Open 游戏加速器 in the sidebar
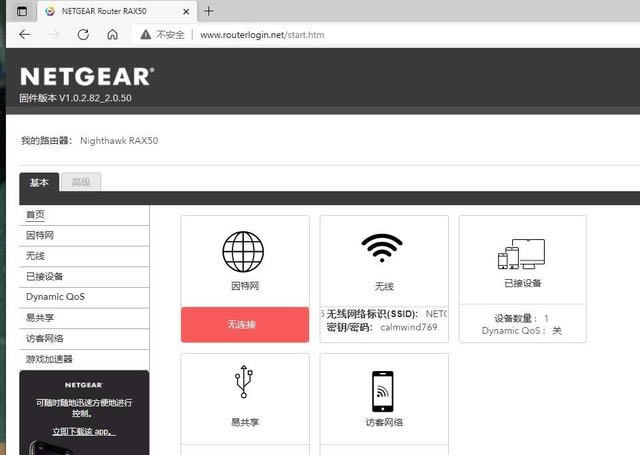The width and height of the screenshot is (640, 455). point(49,359)
